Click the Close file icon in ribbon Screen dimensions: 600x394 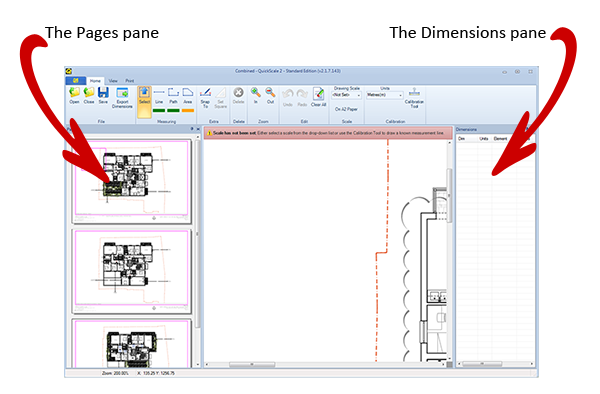pyautogui.click(x=89, y=95)
